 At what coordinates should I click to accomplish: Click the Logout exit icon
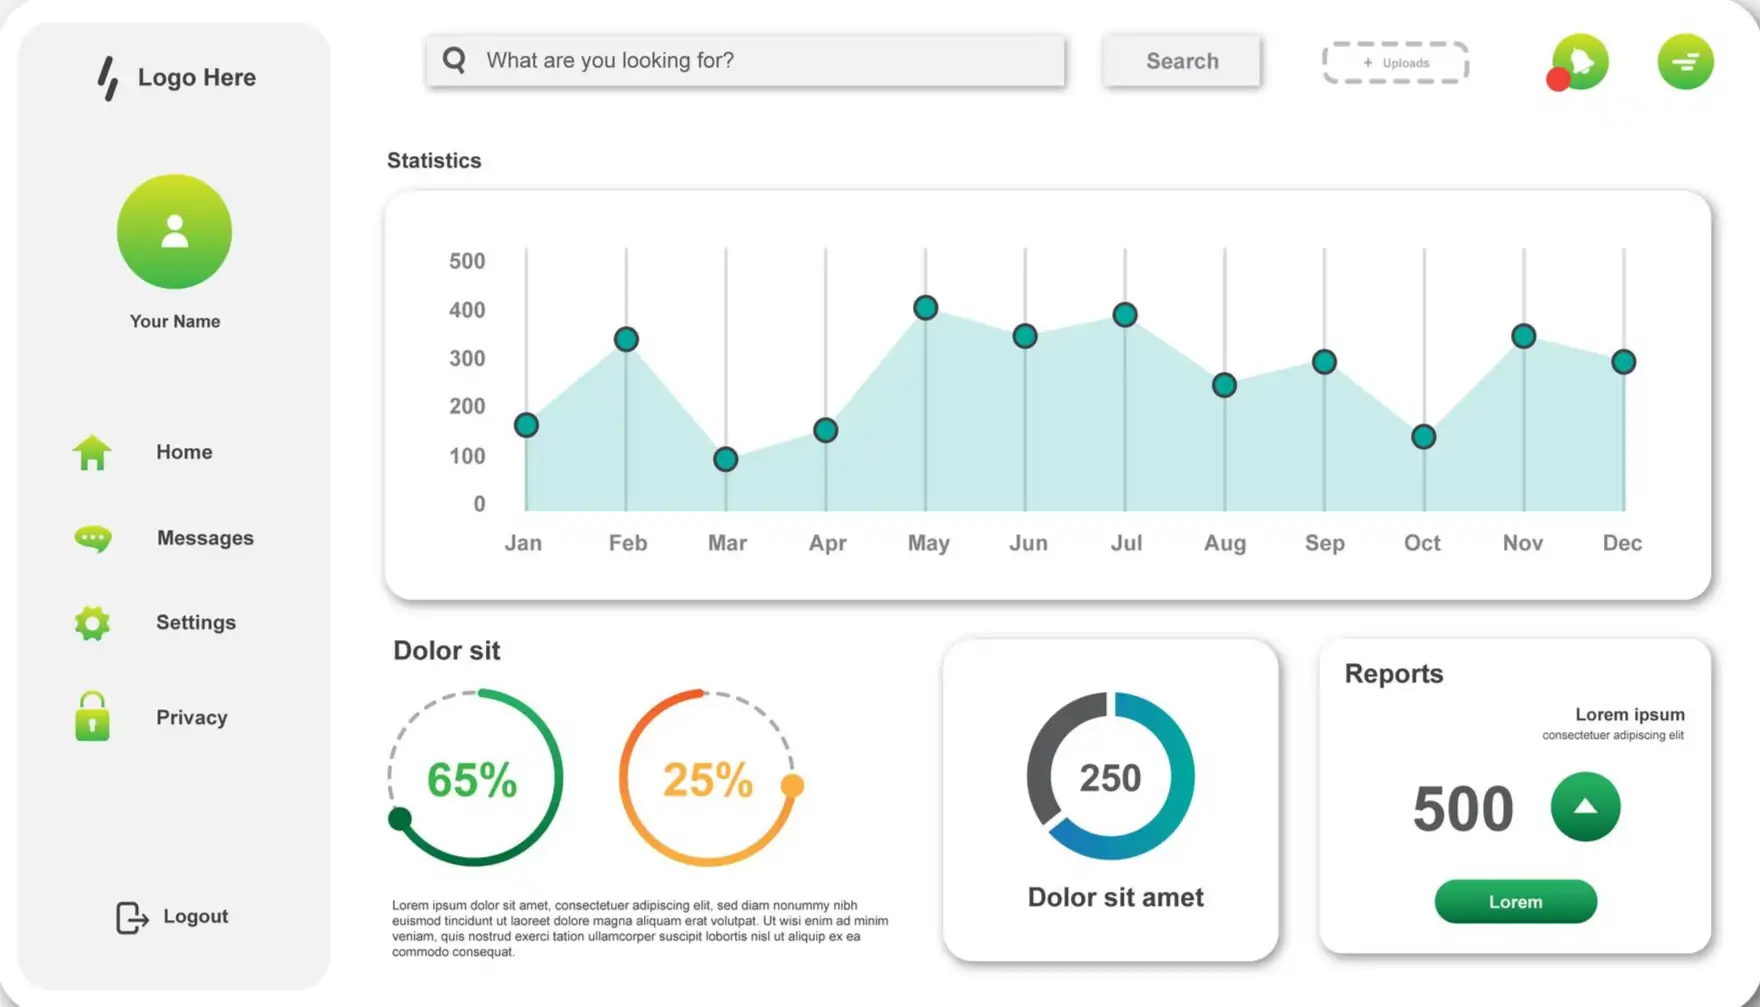coord(132,917)
